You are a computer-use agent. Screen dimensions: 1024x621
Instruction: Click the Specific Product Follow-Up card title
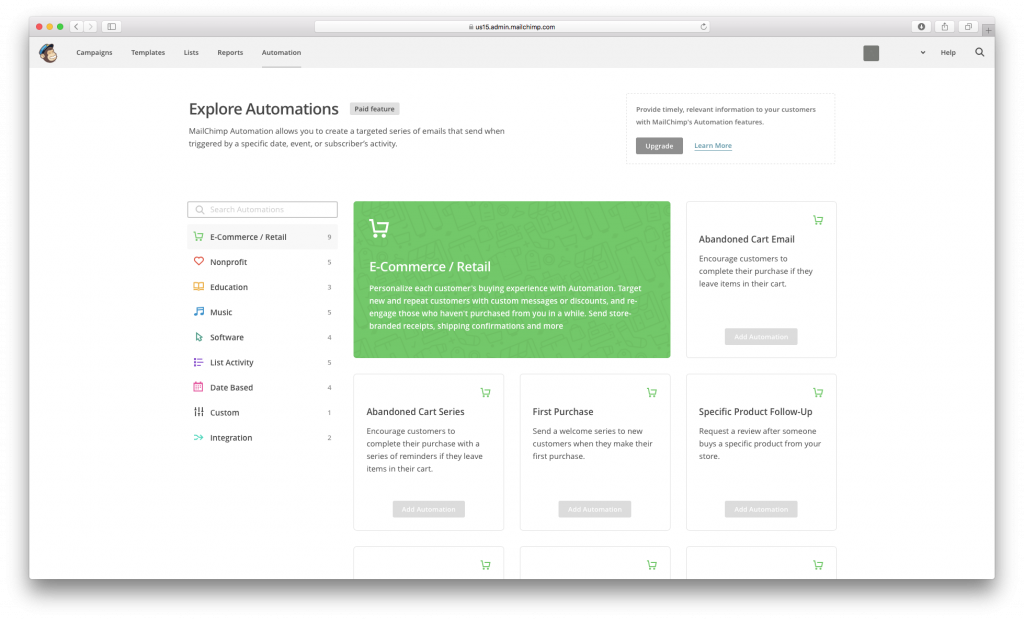click(756, 411)
